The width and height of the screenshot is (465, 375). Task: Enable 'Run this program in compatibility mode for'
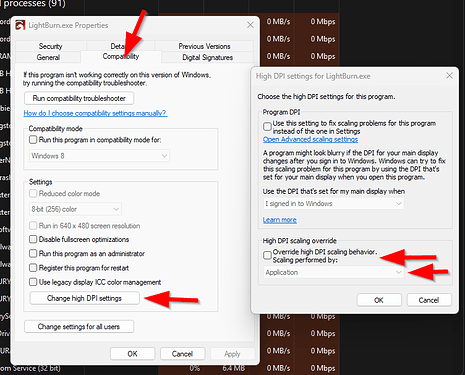click(33, 140)
